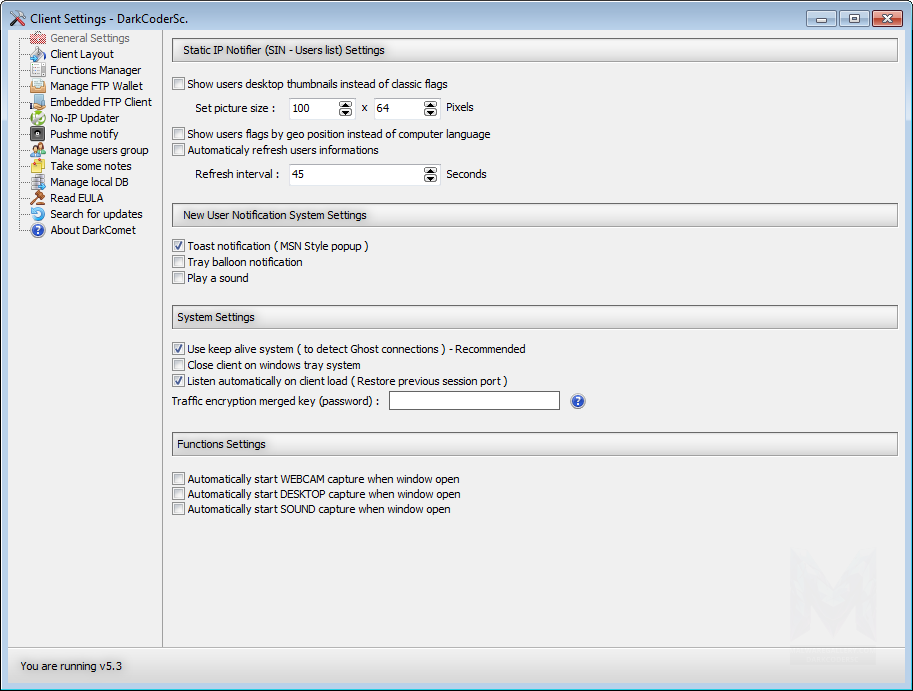Screen dimensions: 913x691
Task: Select the Manage FTP Wallet icon
Action: 38,86
